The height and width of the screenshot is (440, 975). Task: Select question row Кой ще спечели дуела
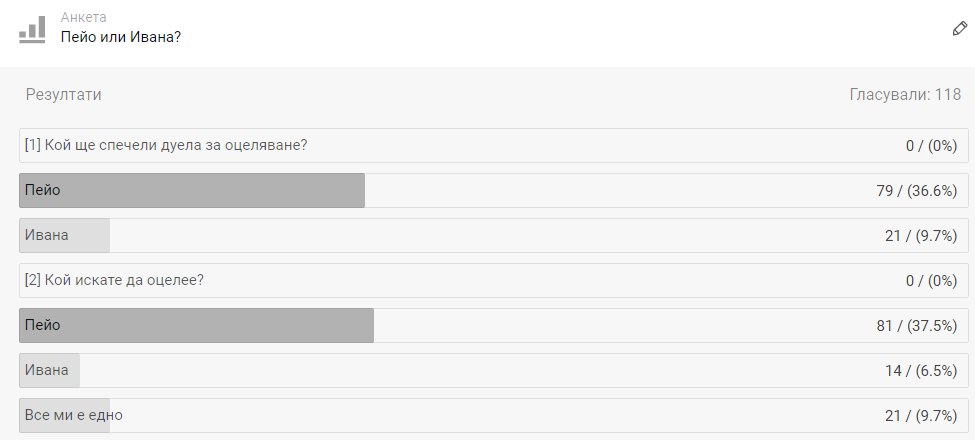[x=494, y=145]
